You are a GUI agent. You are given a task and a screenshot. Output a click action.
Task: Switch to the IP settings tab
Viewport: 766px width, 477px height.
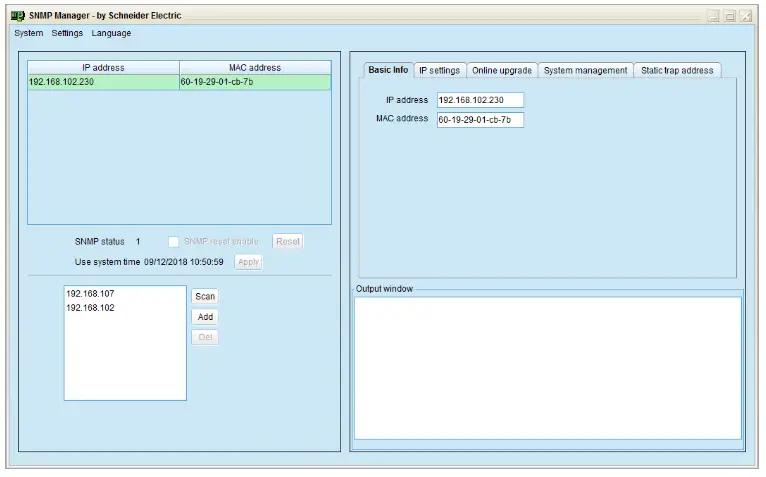coord(439,70)
